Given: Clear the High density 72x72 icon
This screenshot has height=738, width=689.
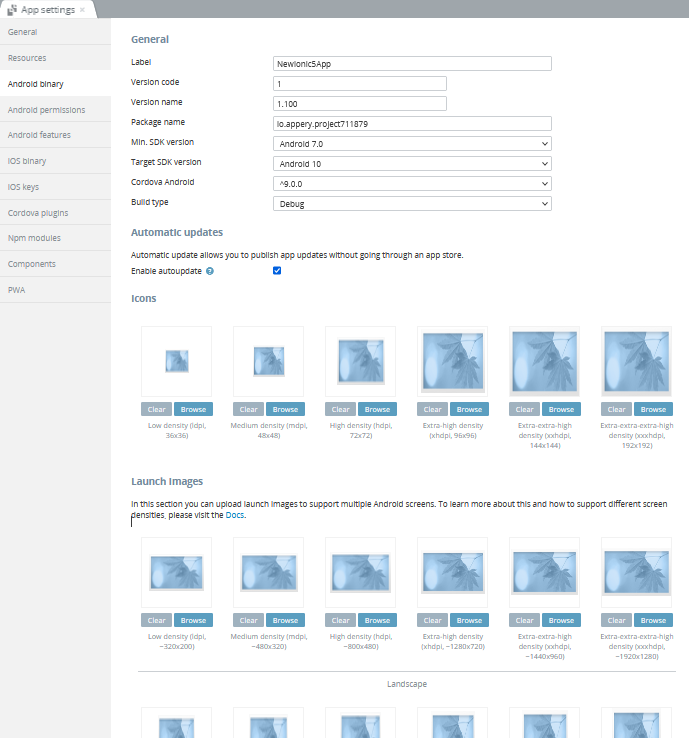Looking at the screenshot, I should [x=341, y=409].
